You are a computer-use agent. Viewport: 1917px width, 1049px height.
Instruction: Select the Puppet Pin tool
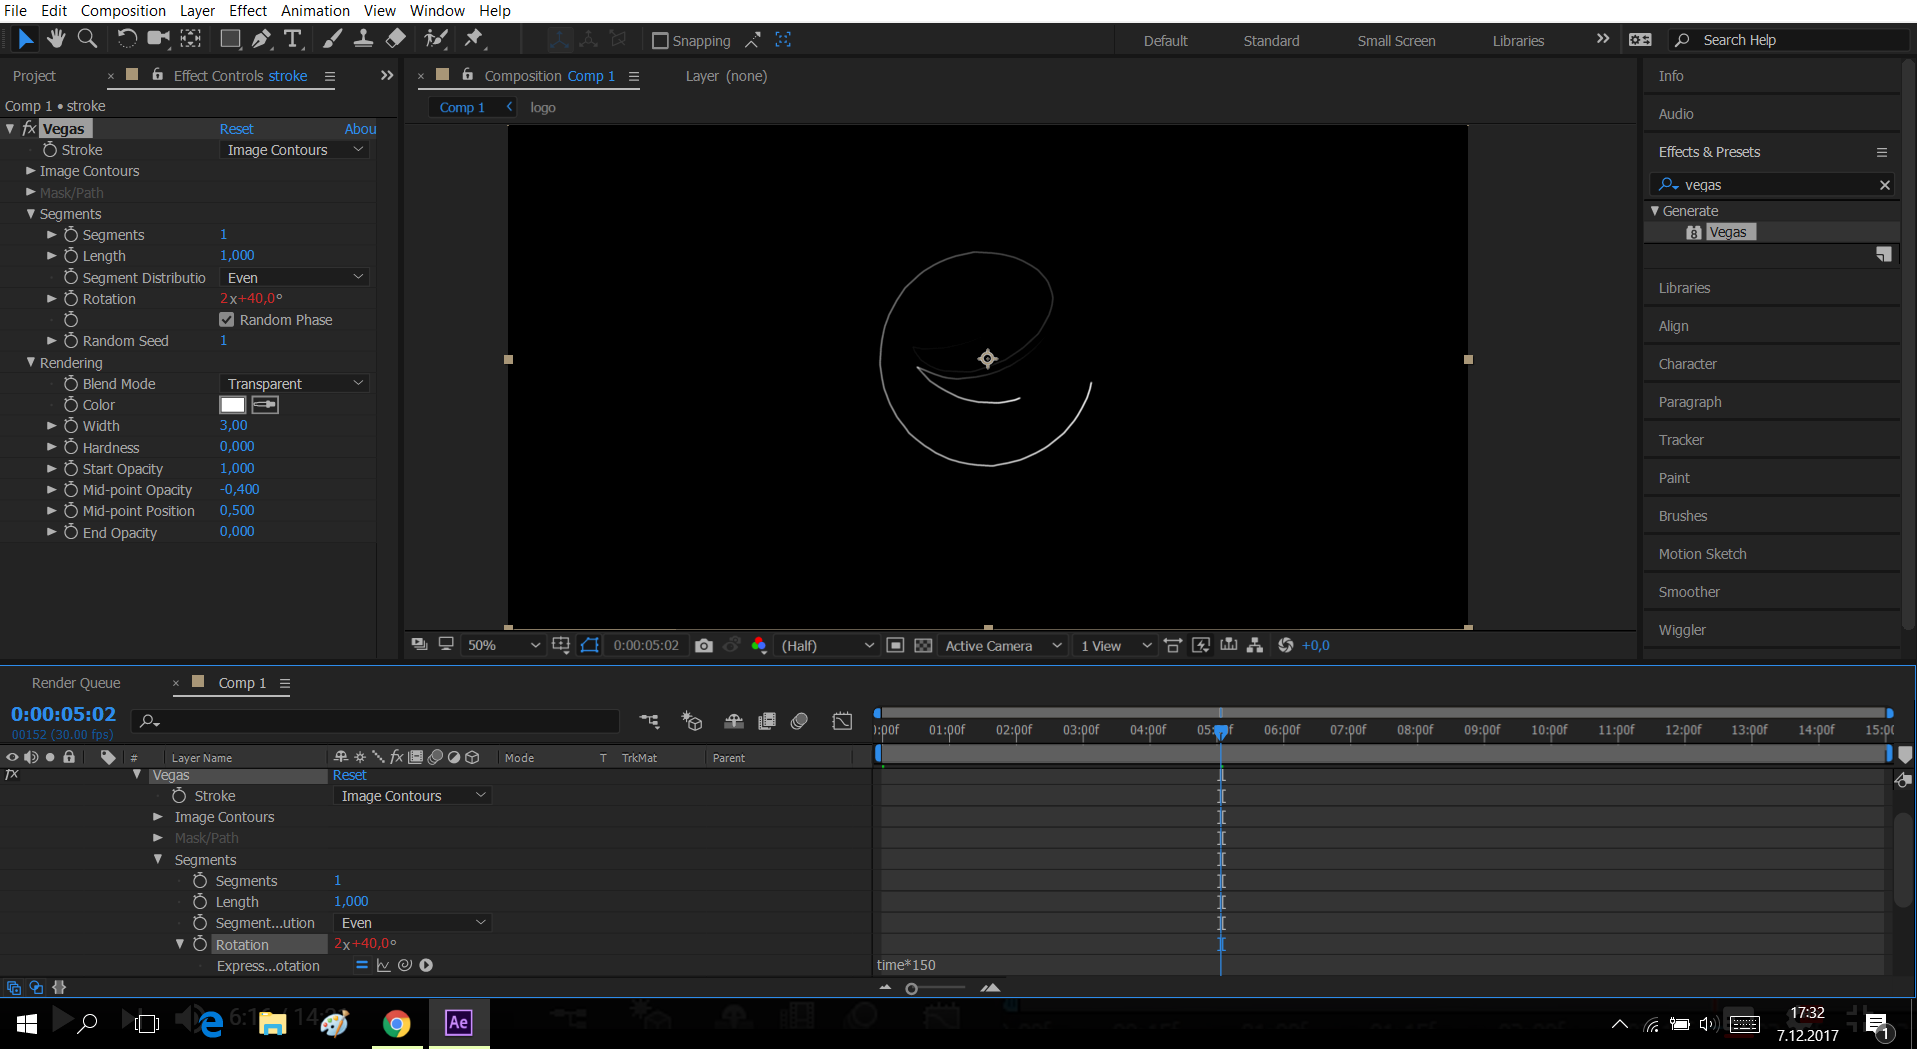pos(474,39)
